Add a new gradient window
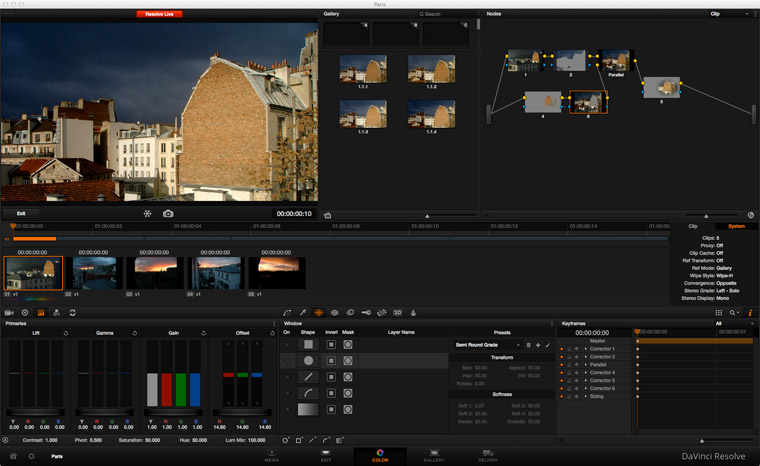760x466 pixels. pyautogui.click(x=340, y=440)
